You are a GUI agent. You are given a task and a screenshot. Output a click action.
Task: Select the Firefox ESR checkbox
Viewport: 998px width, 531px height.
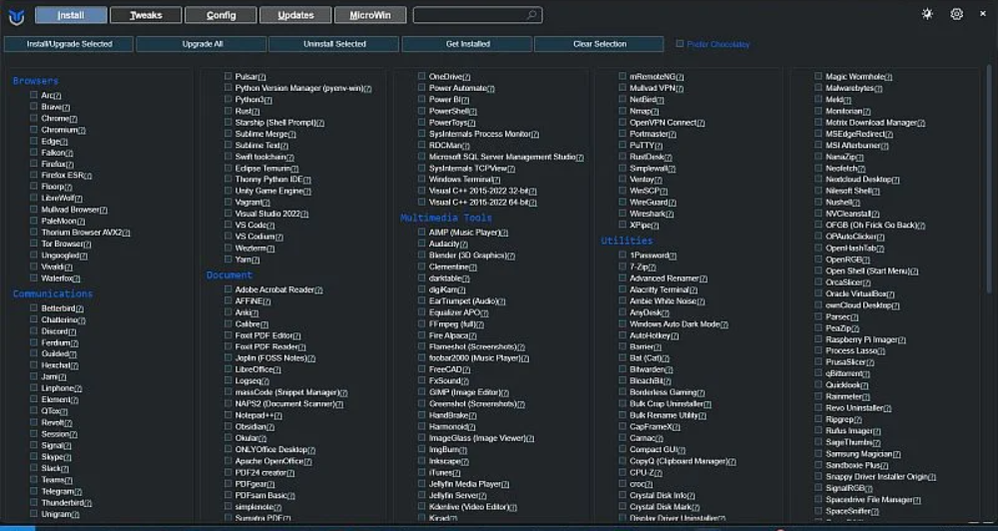pos(34,174)
